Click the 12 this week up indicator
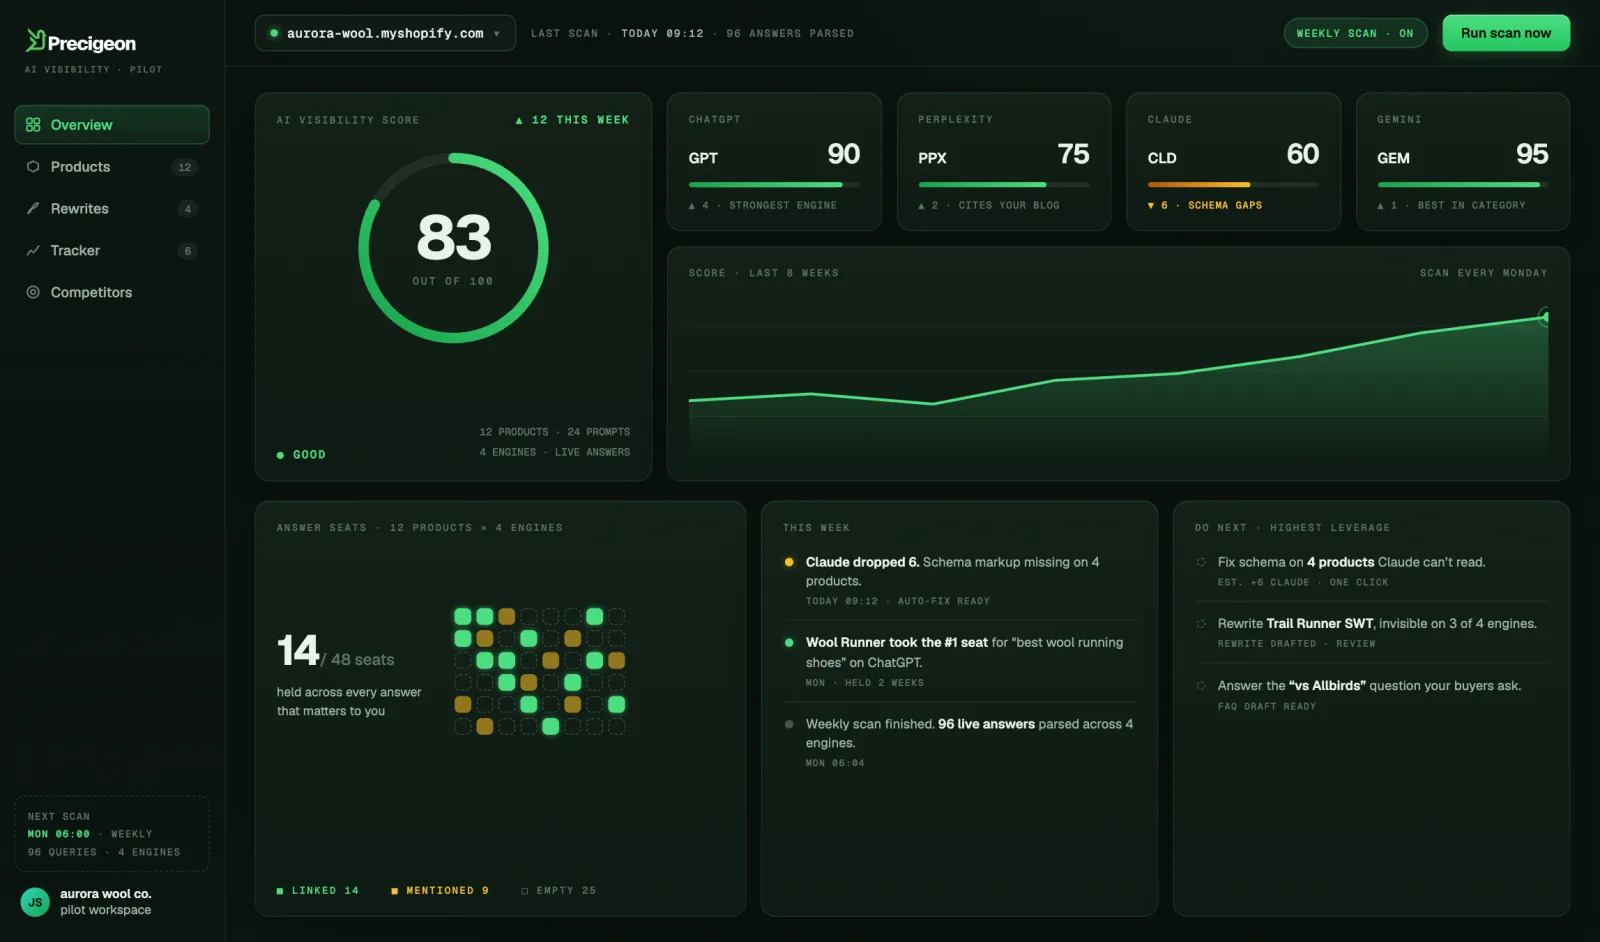Screen dimensions: 1600x942 click(572, 120)
